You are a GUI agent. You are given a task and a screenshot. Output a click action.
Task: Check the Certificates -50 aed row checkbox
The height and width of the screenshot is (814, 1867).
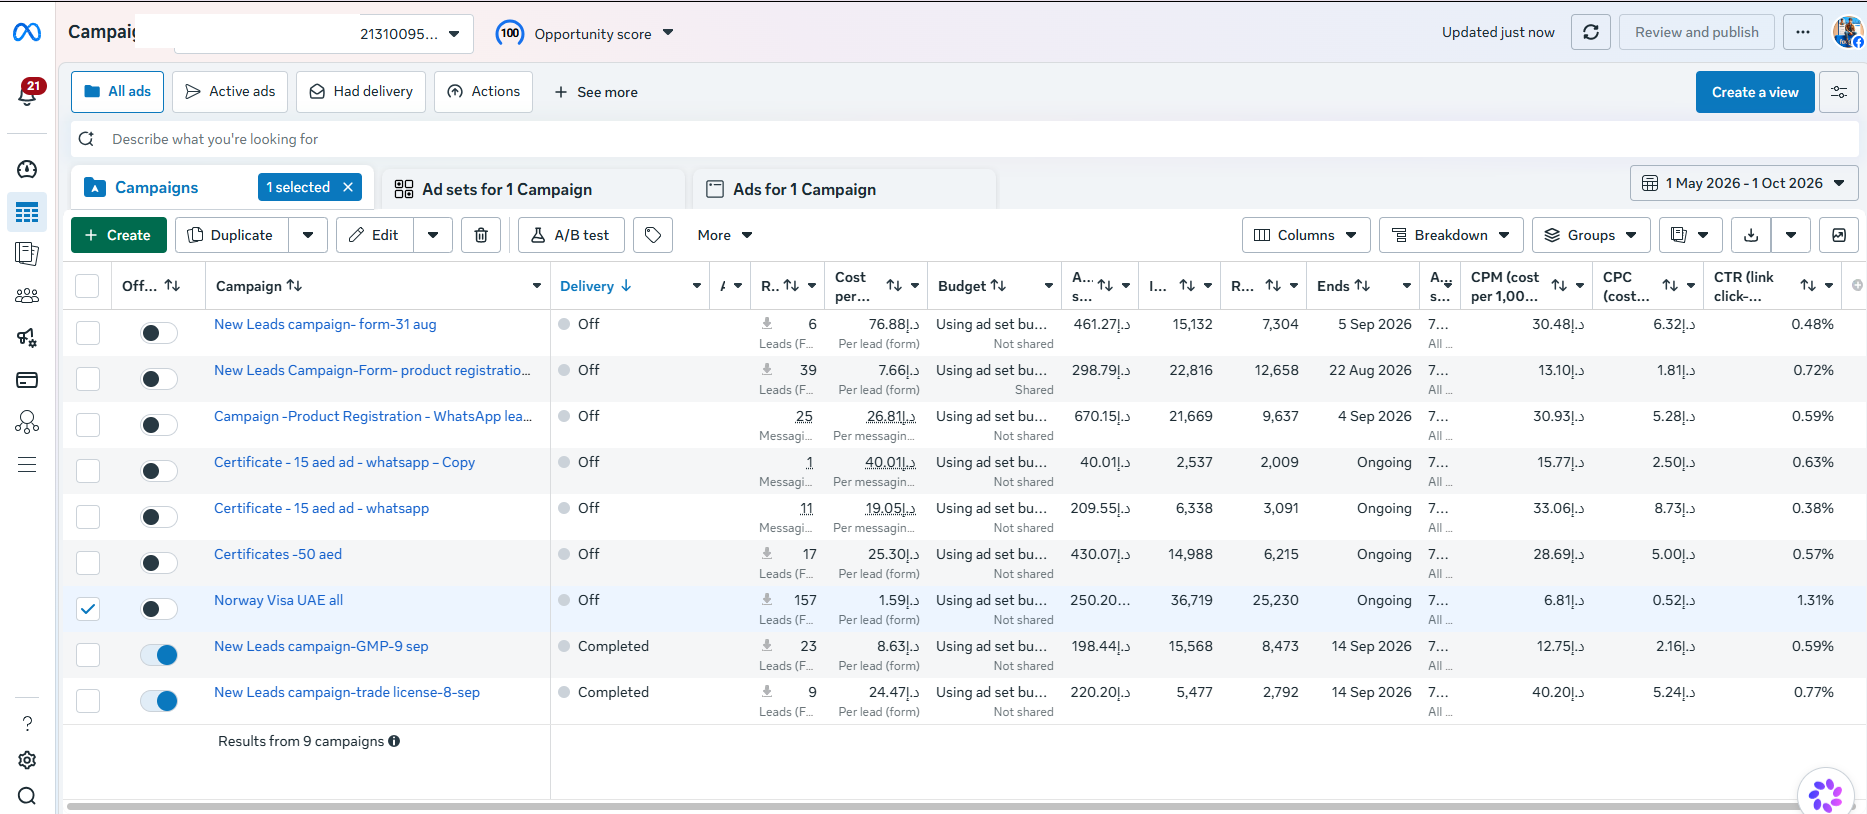click(88, 563)
